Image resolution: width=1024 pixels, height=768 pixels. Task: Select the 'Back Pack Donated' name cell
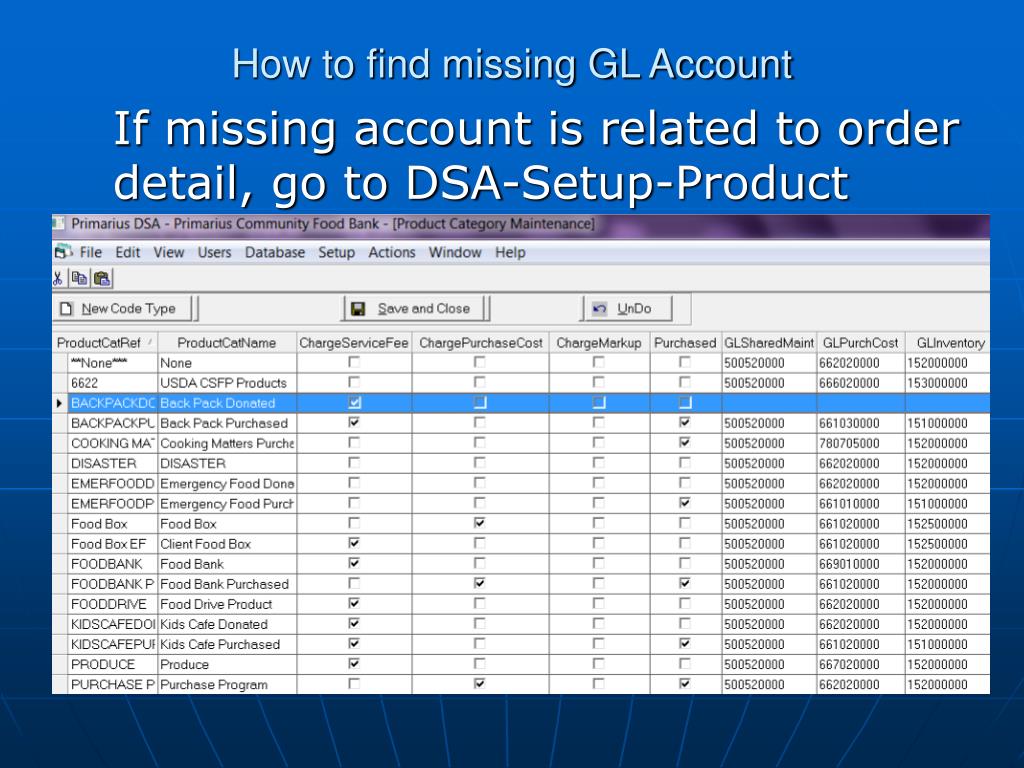tap(227, 403)
